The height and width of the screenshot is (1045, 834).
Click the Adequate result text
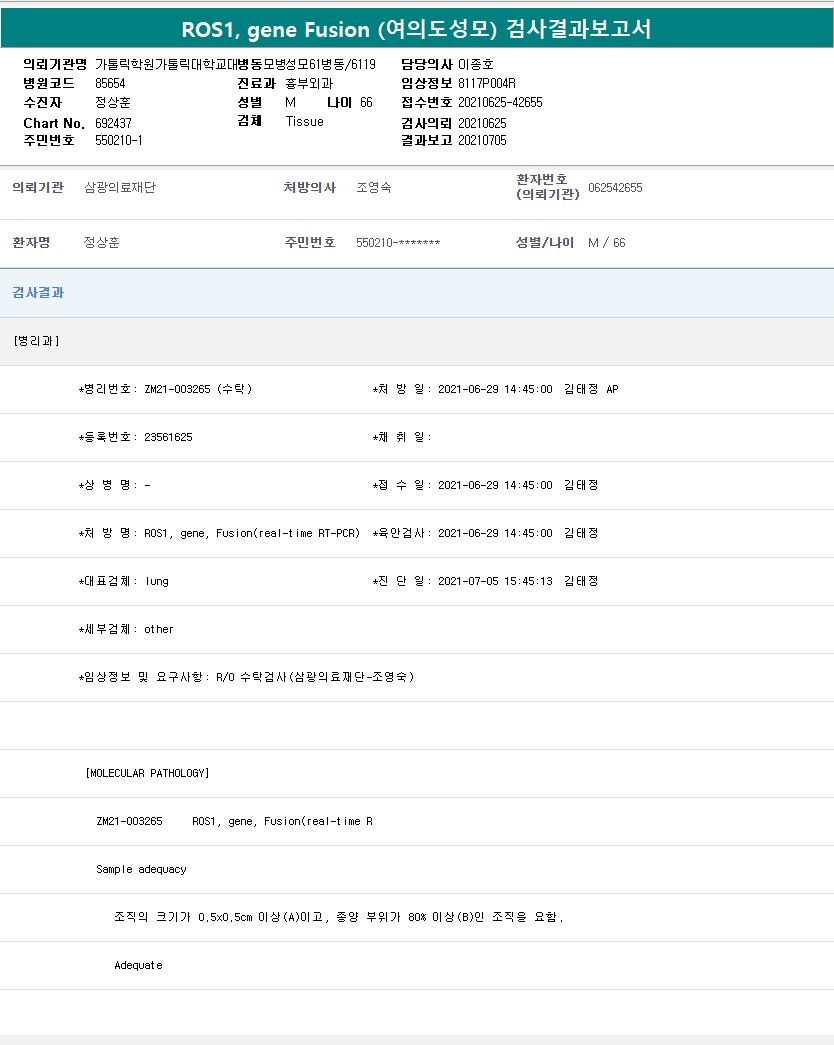pos(138,965)
